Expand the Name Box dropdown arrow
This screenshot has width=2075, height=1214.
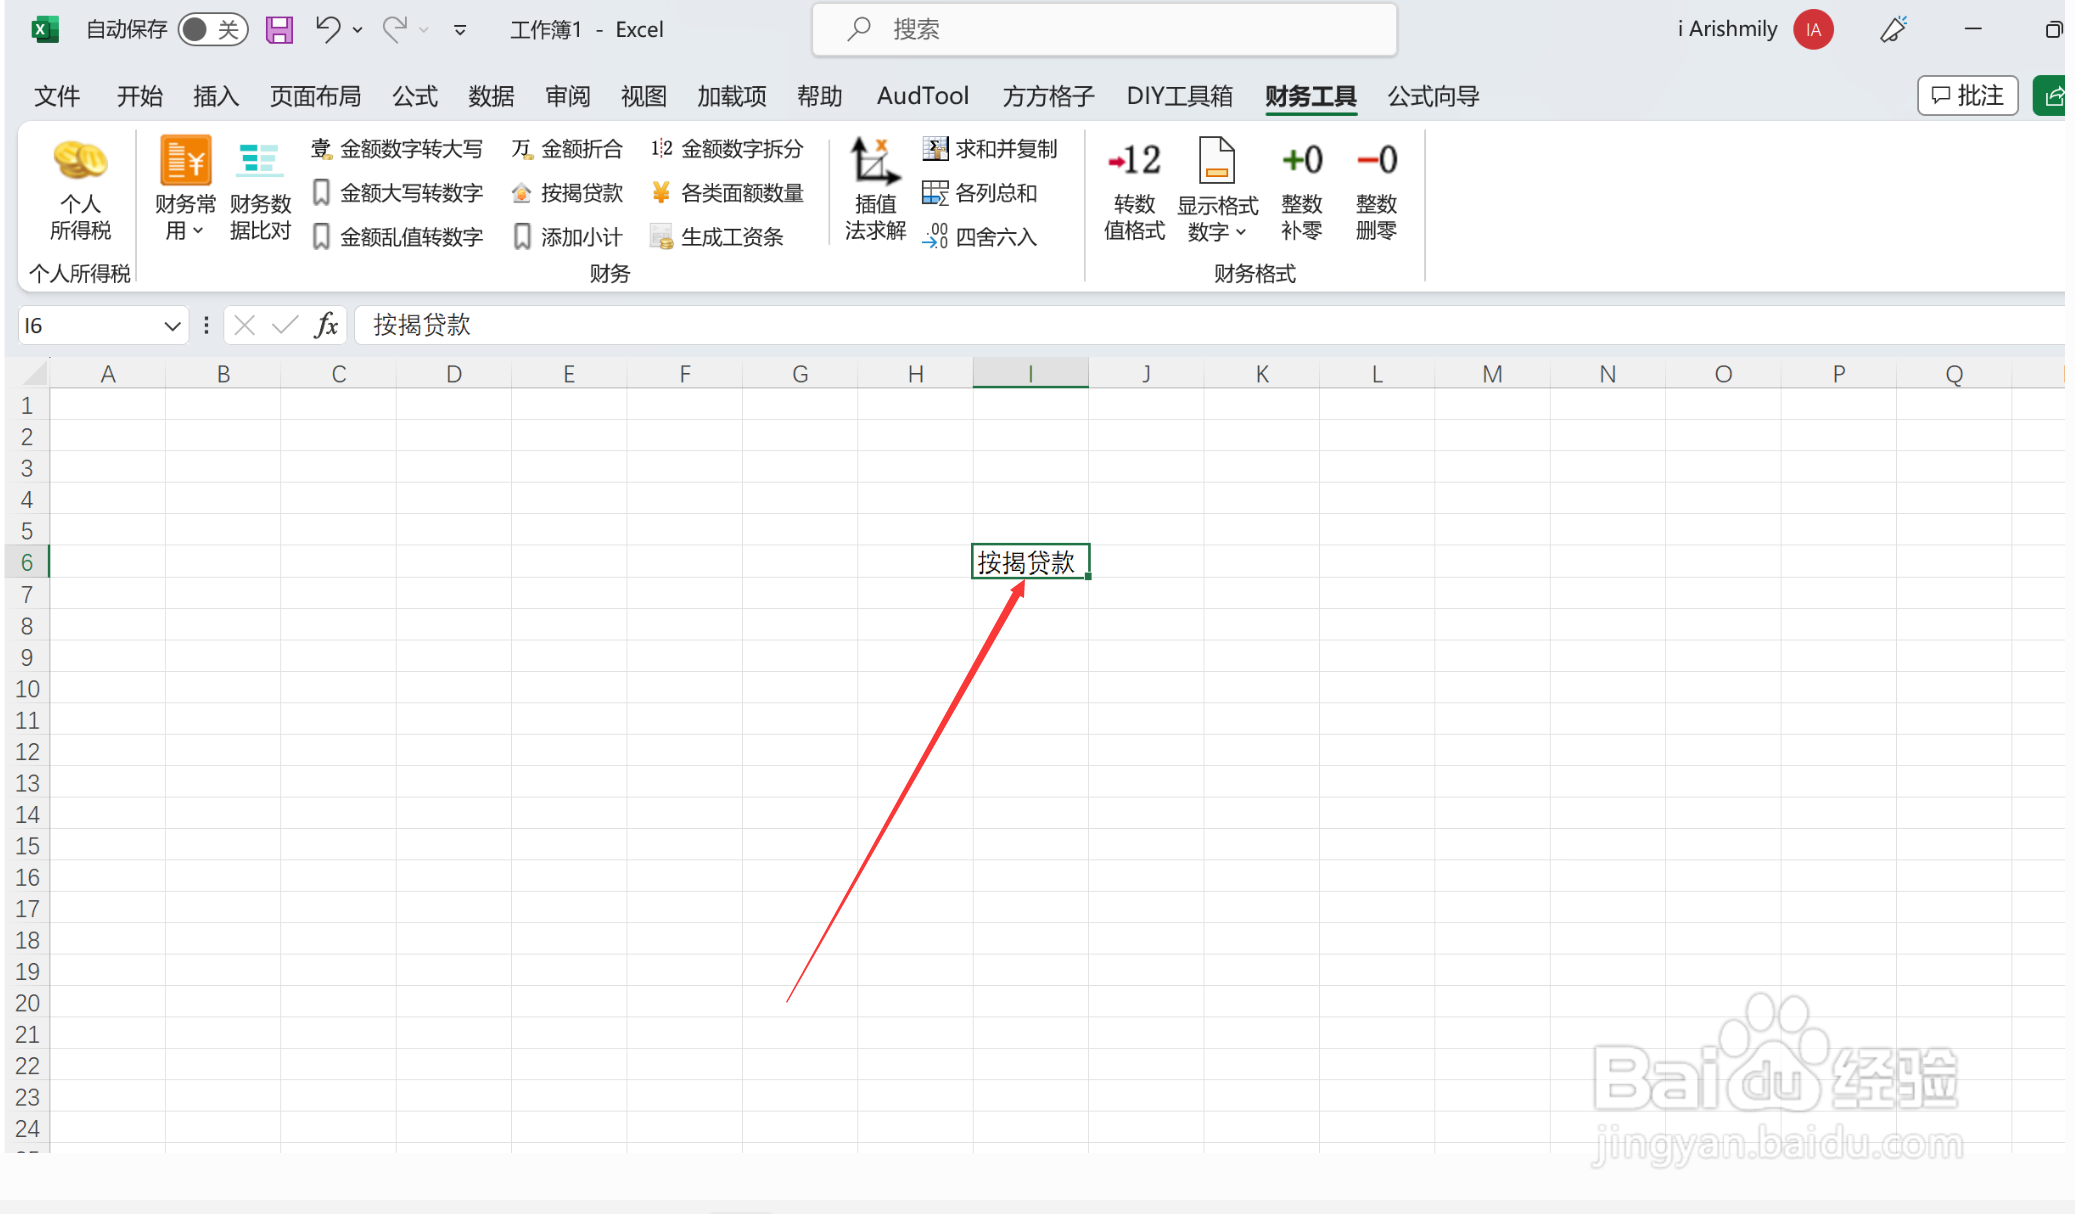[x=172, y=326]
